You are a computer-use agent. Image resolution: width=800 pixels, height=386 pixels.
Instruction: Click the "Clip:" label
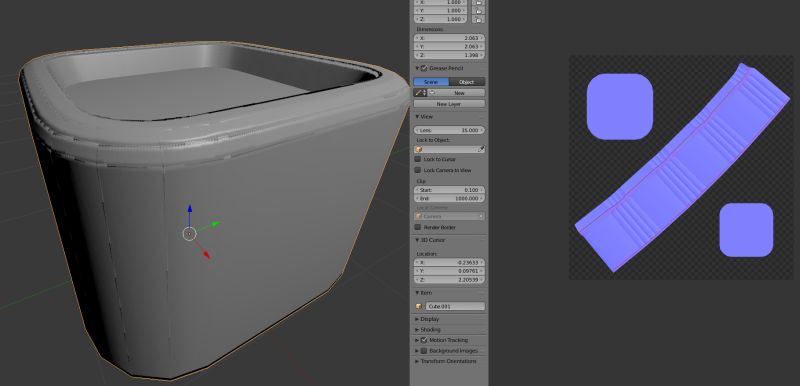(421, 181)
